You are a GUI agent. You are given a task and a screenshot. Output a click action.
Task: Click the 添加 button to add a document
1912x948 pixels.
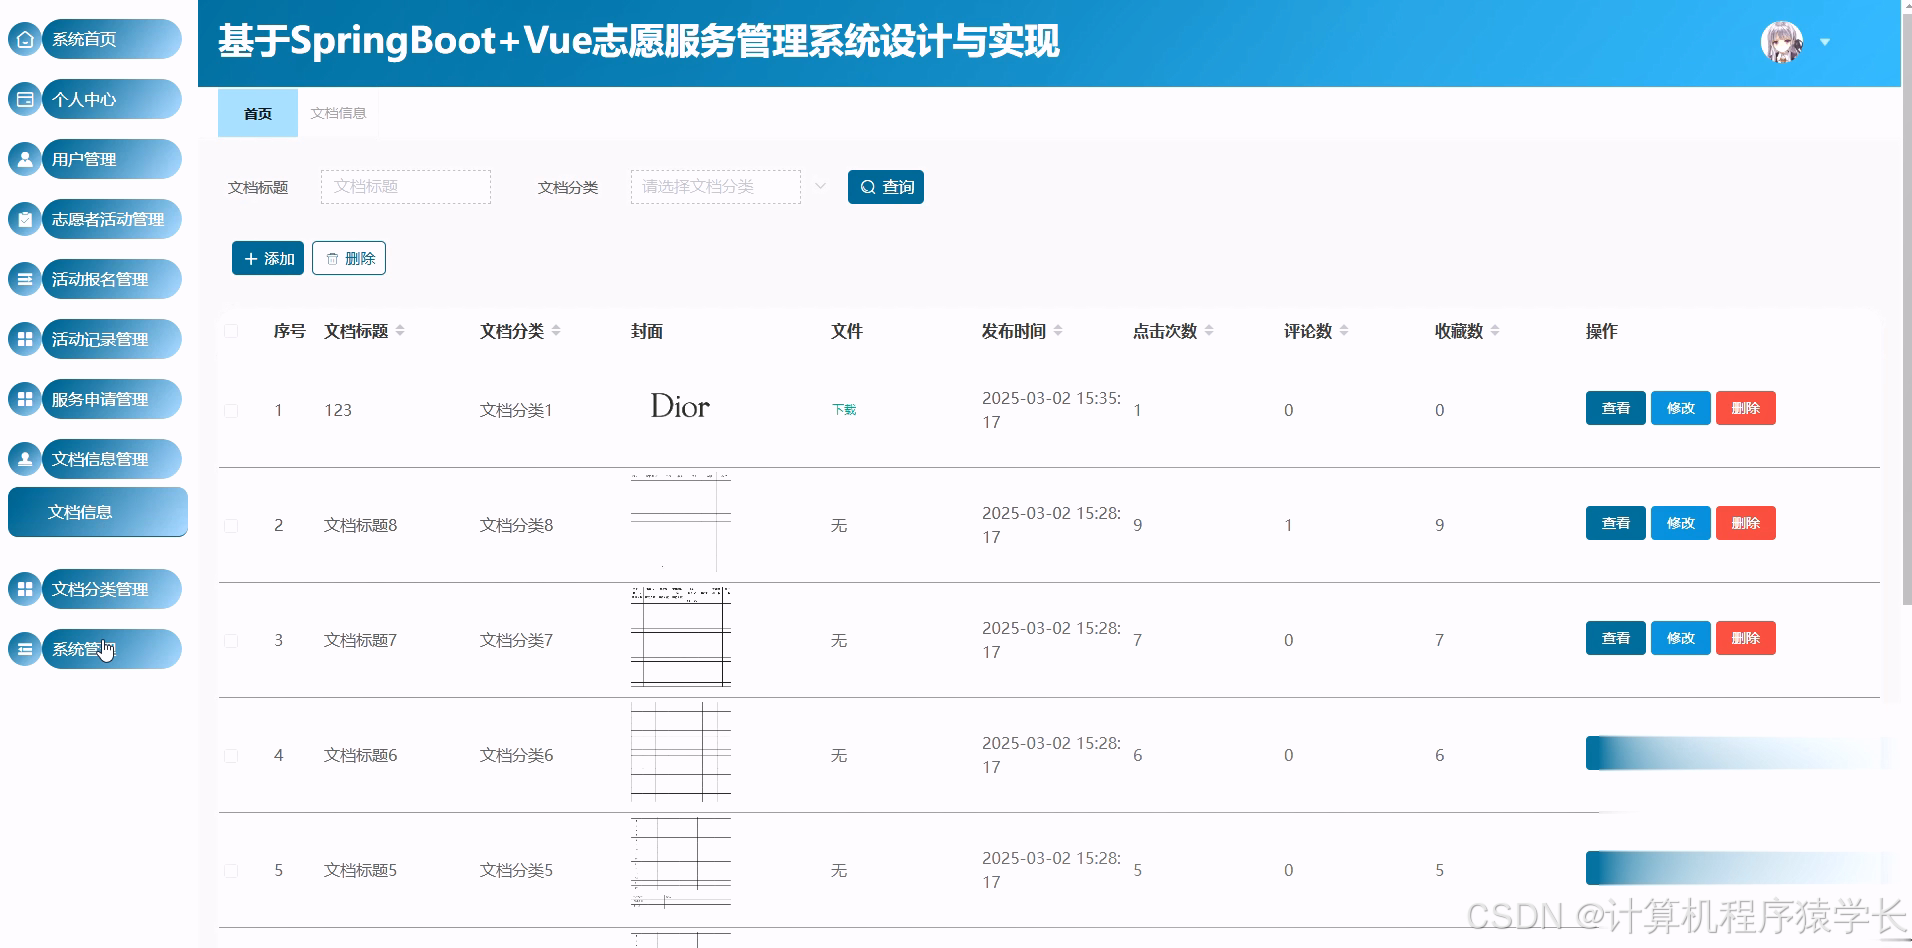coord(267,257)
